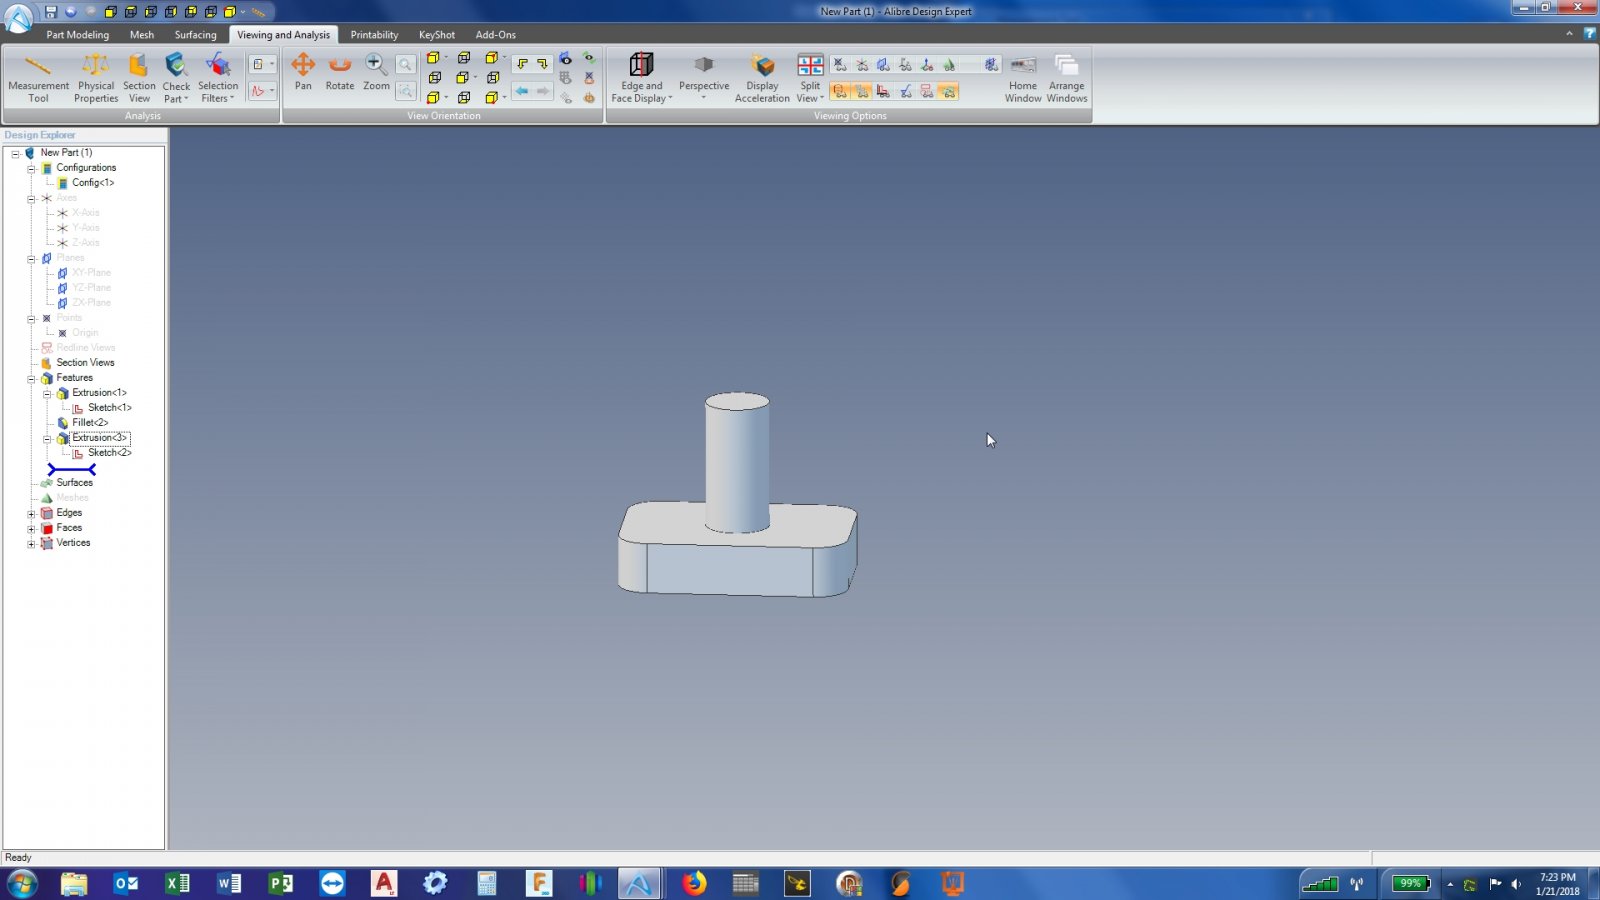
Task: Toggle red sketch visibility icon in lower row
Action: click(883, 91)
